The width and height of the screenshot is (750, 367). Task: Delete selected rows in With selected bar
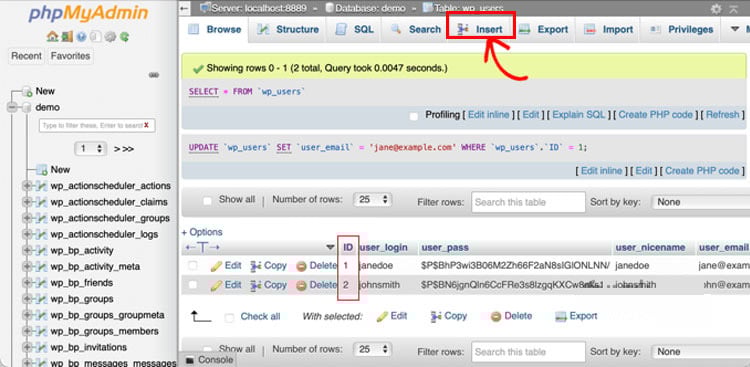tap(511, 316)
